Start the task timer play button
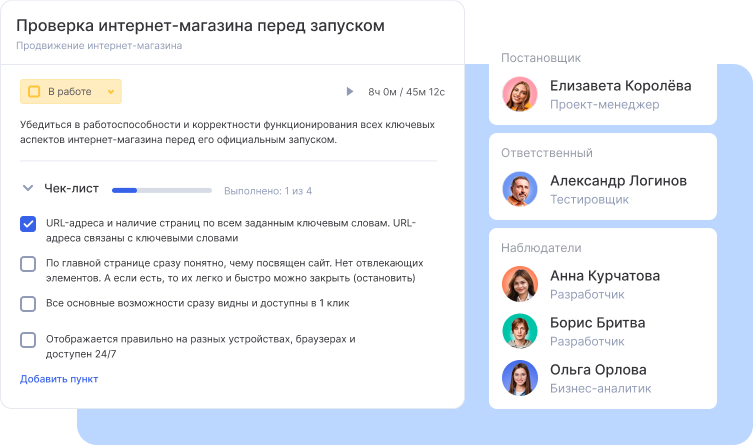Viewport: 753px width, 446px height. tap(350, 92)
